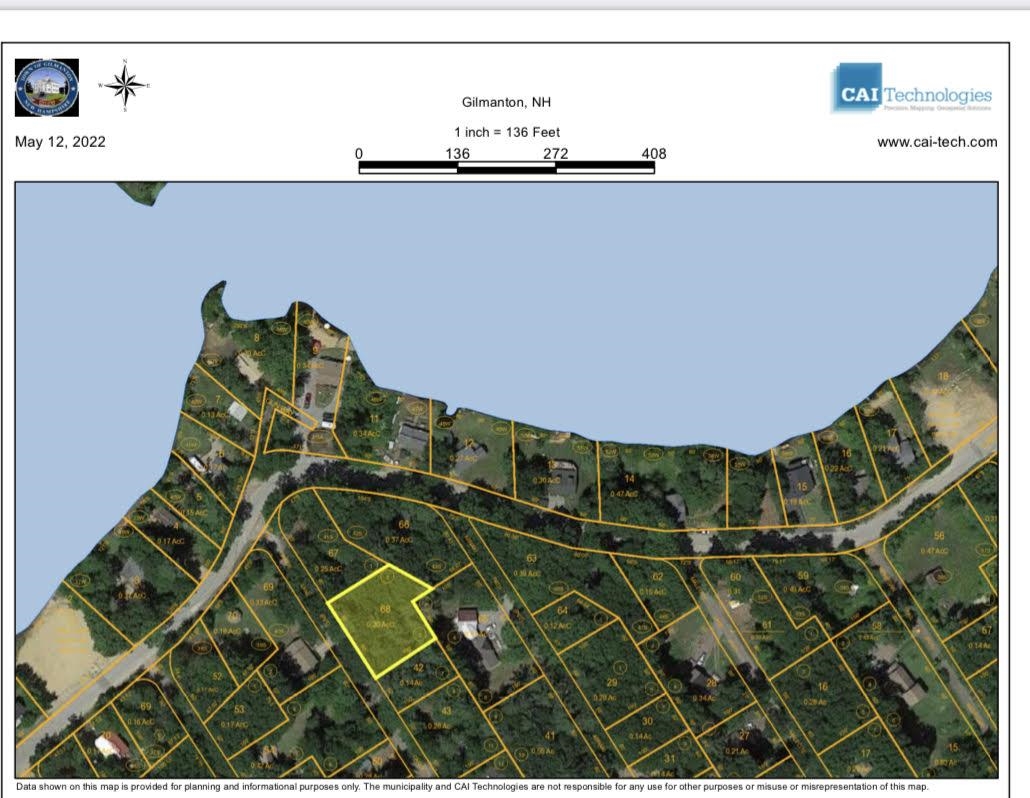
Task: Click the Gilmanton, NH map title
Action: (506, 102)
